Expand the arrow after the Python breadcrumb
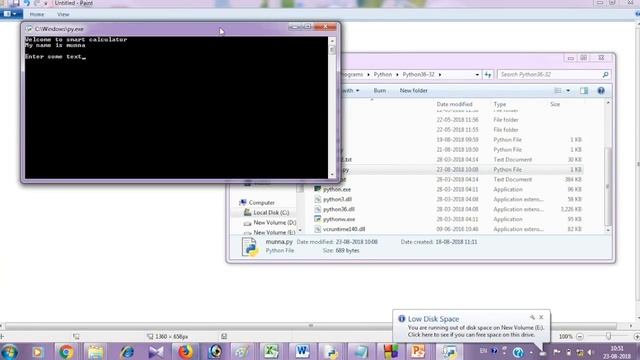This screenshot has width=640, height=360. pos(397,75)
